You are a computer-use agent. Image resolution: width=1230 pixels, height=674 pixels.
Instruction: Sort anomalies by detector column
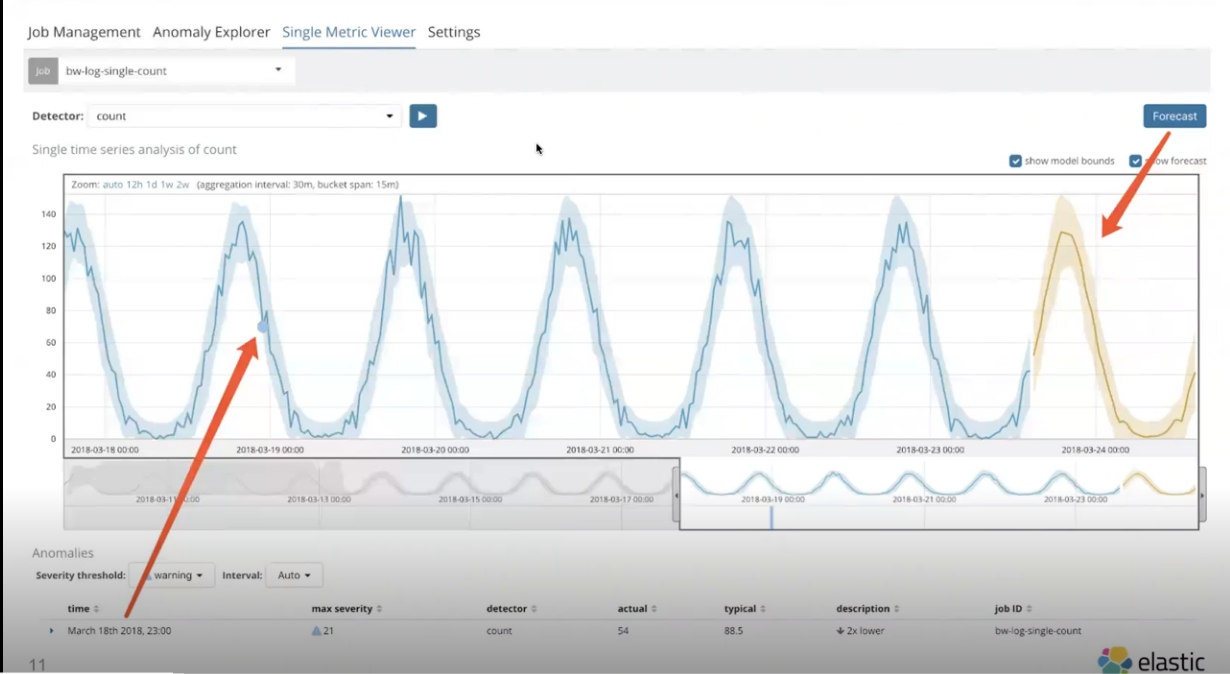512,608
